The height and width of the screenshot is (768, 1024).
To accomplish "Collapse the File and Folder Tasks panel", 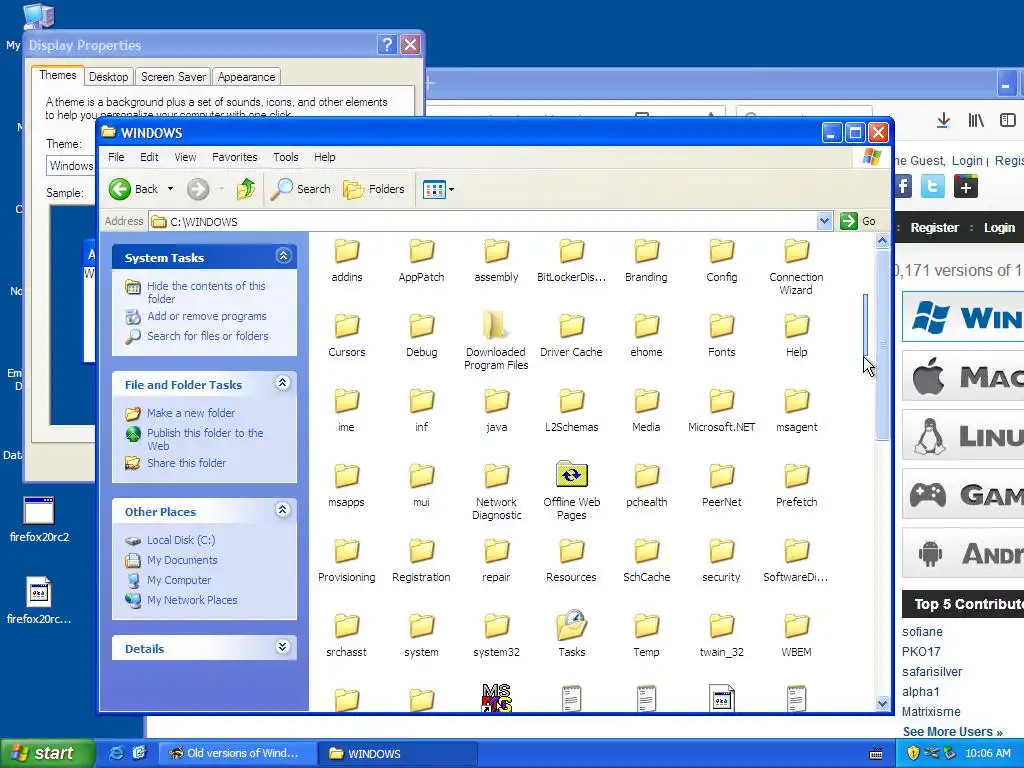I will click(283, 383).
